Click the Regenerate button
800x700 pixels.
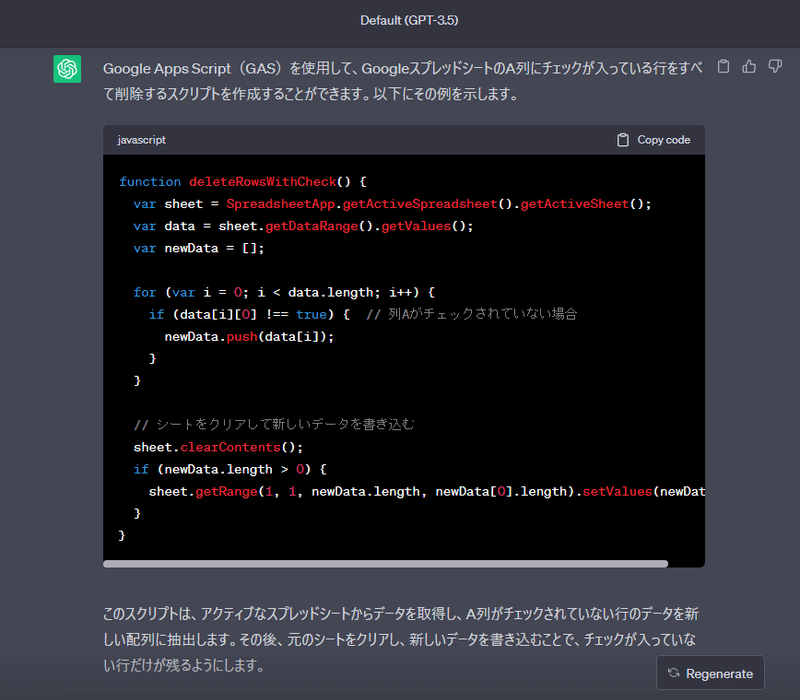[x=710, y=673]
